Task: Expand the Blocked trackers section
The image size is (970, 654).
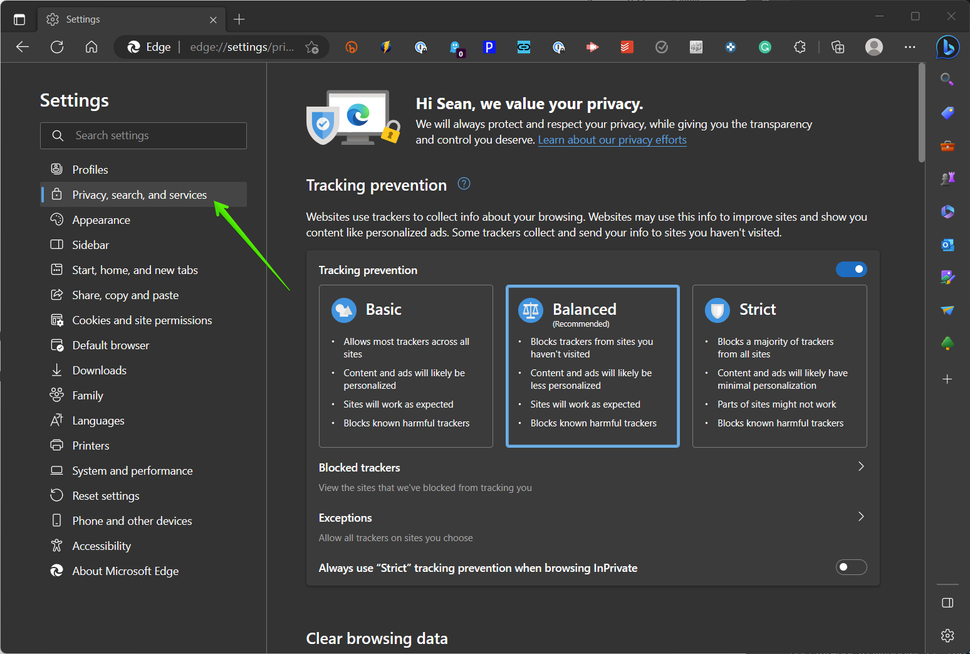Action: click(860, 466)
